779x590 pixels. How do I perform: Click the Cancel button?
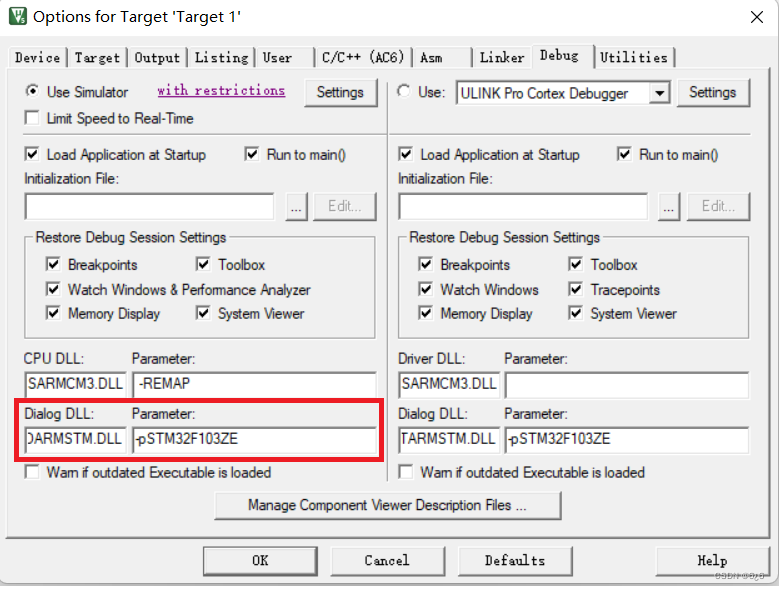[388, 561]
